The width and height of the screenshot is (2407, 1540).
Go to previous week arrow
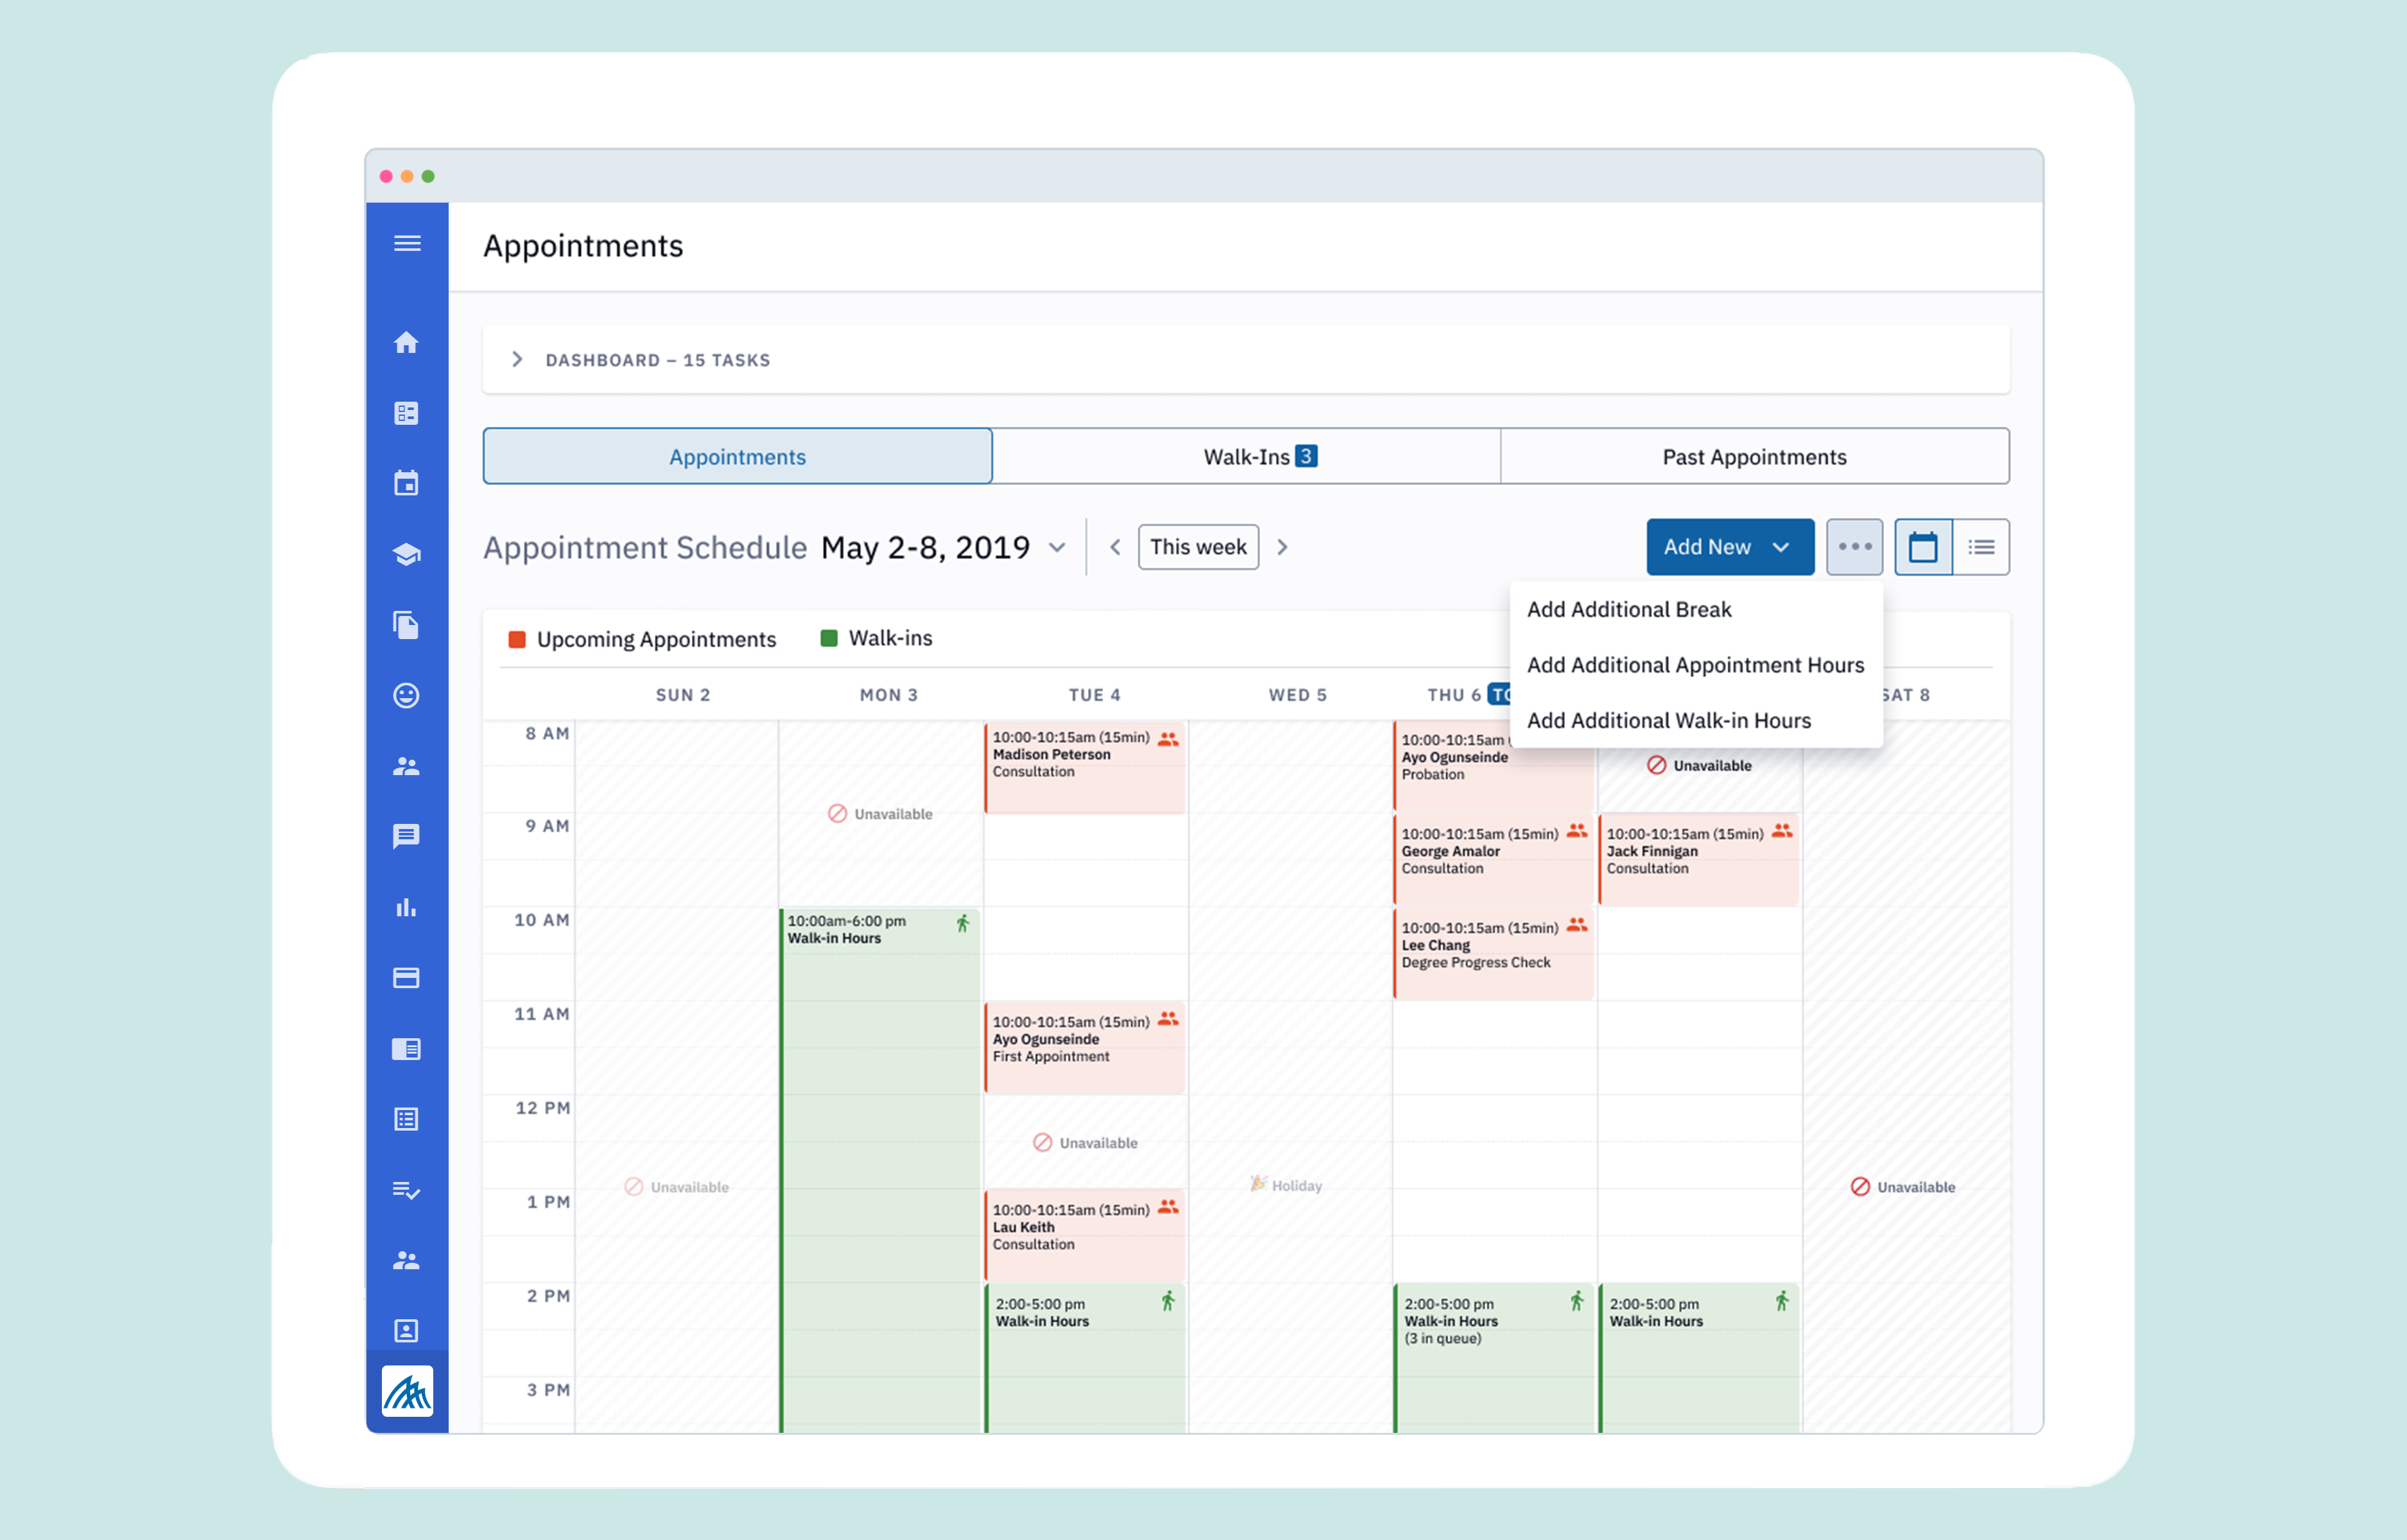1115,547
